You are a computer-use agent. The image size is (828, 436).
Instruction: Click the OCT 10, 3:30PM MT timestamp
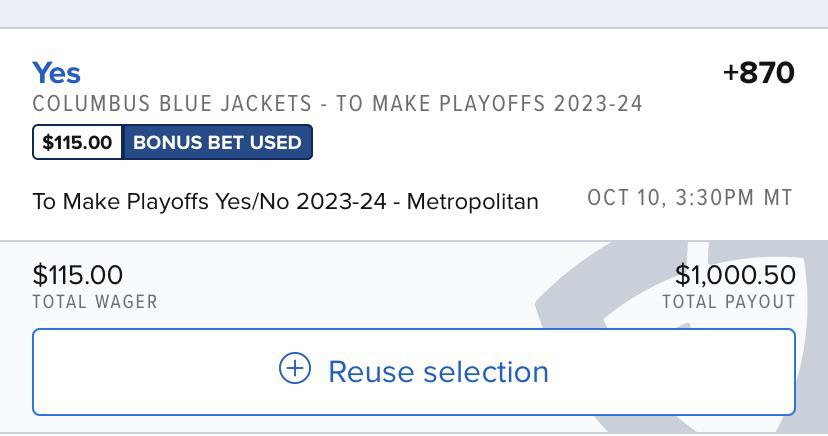(x=690, y=198)
